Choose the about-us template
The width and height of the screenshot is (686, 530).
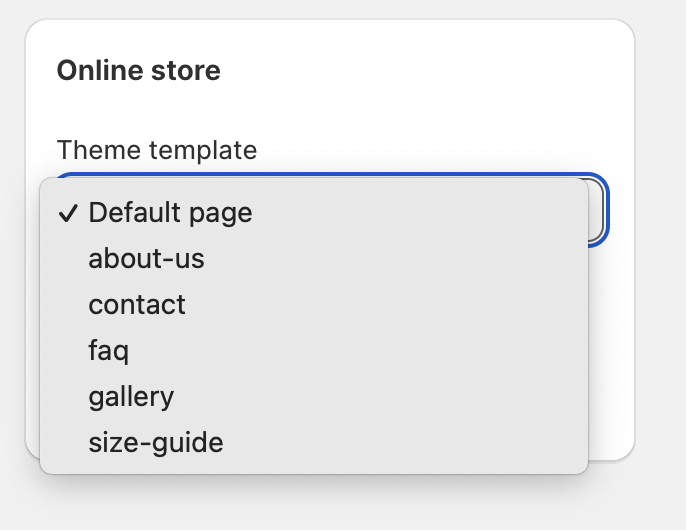[x=146, y=259]
